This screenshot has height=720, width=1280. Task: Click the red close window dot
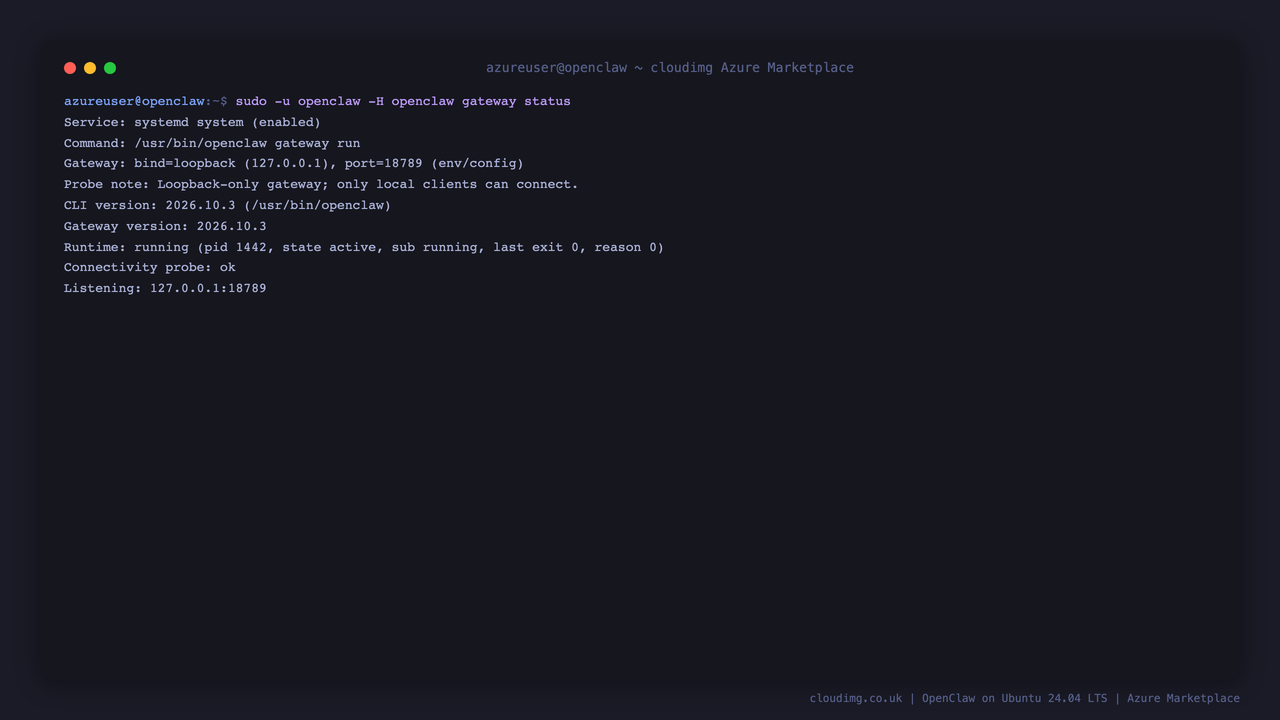tap(70, 68)
